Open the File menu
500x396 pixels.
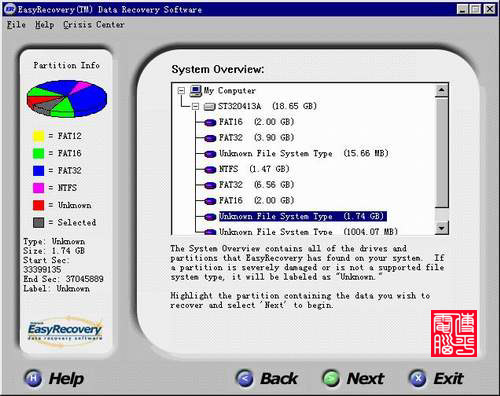point(16,25)
